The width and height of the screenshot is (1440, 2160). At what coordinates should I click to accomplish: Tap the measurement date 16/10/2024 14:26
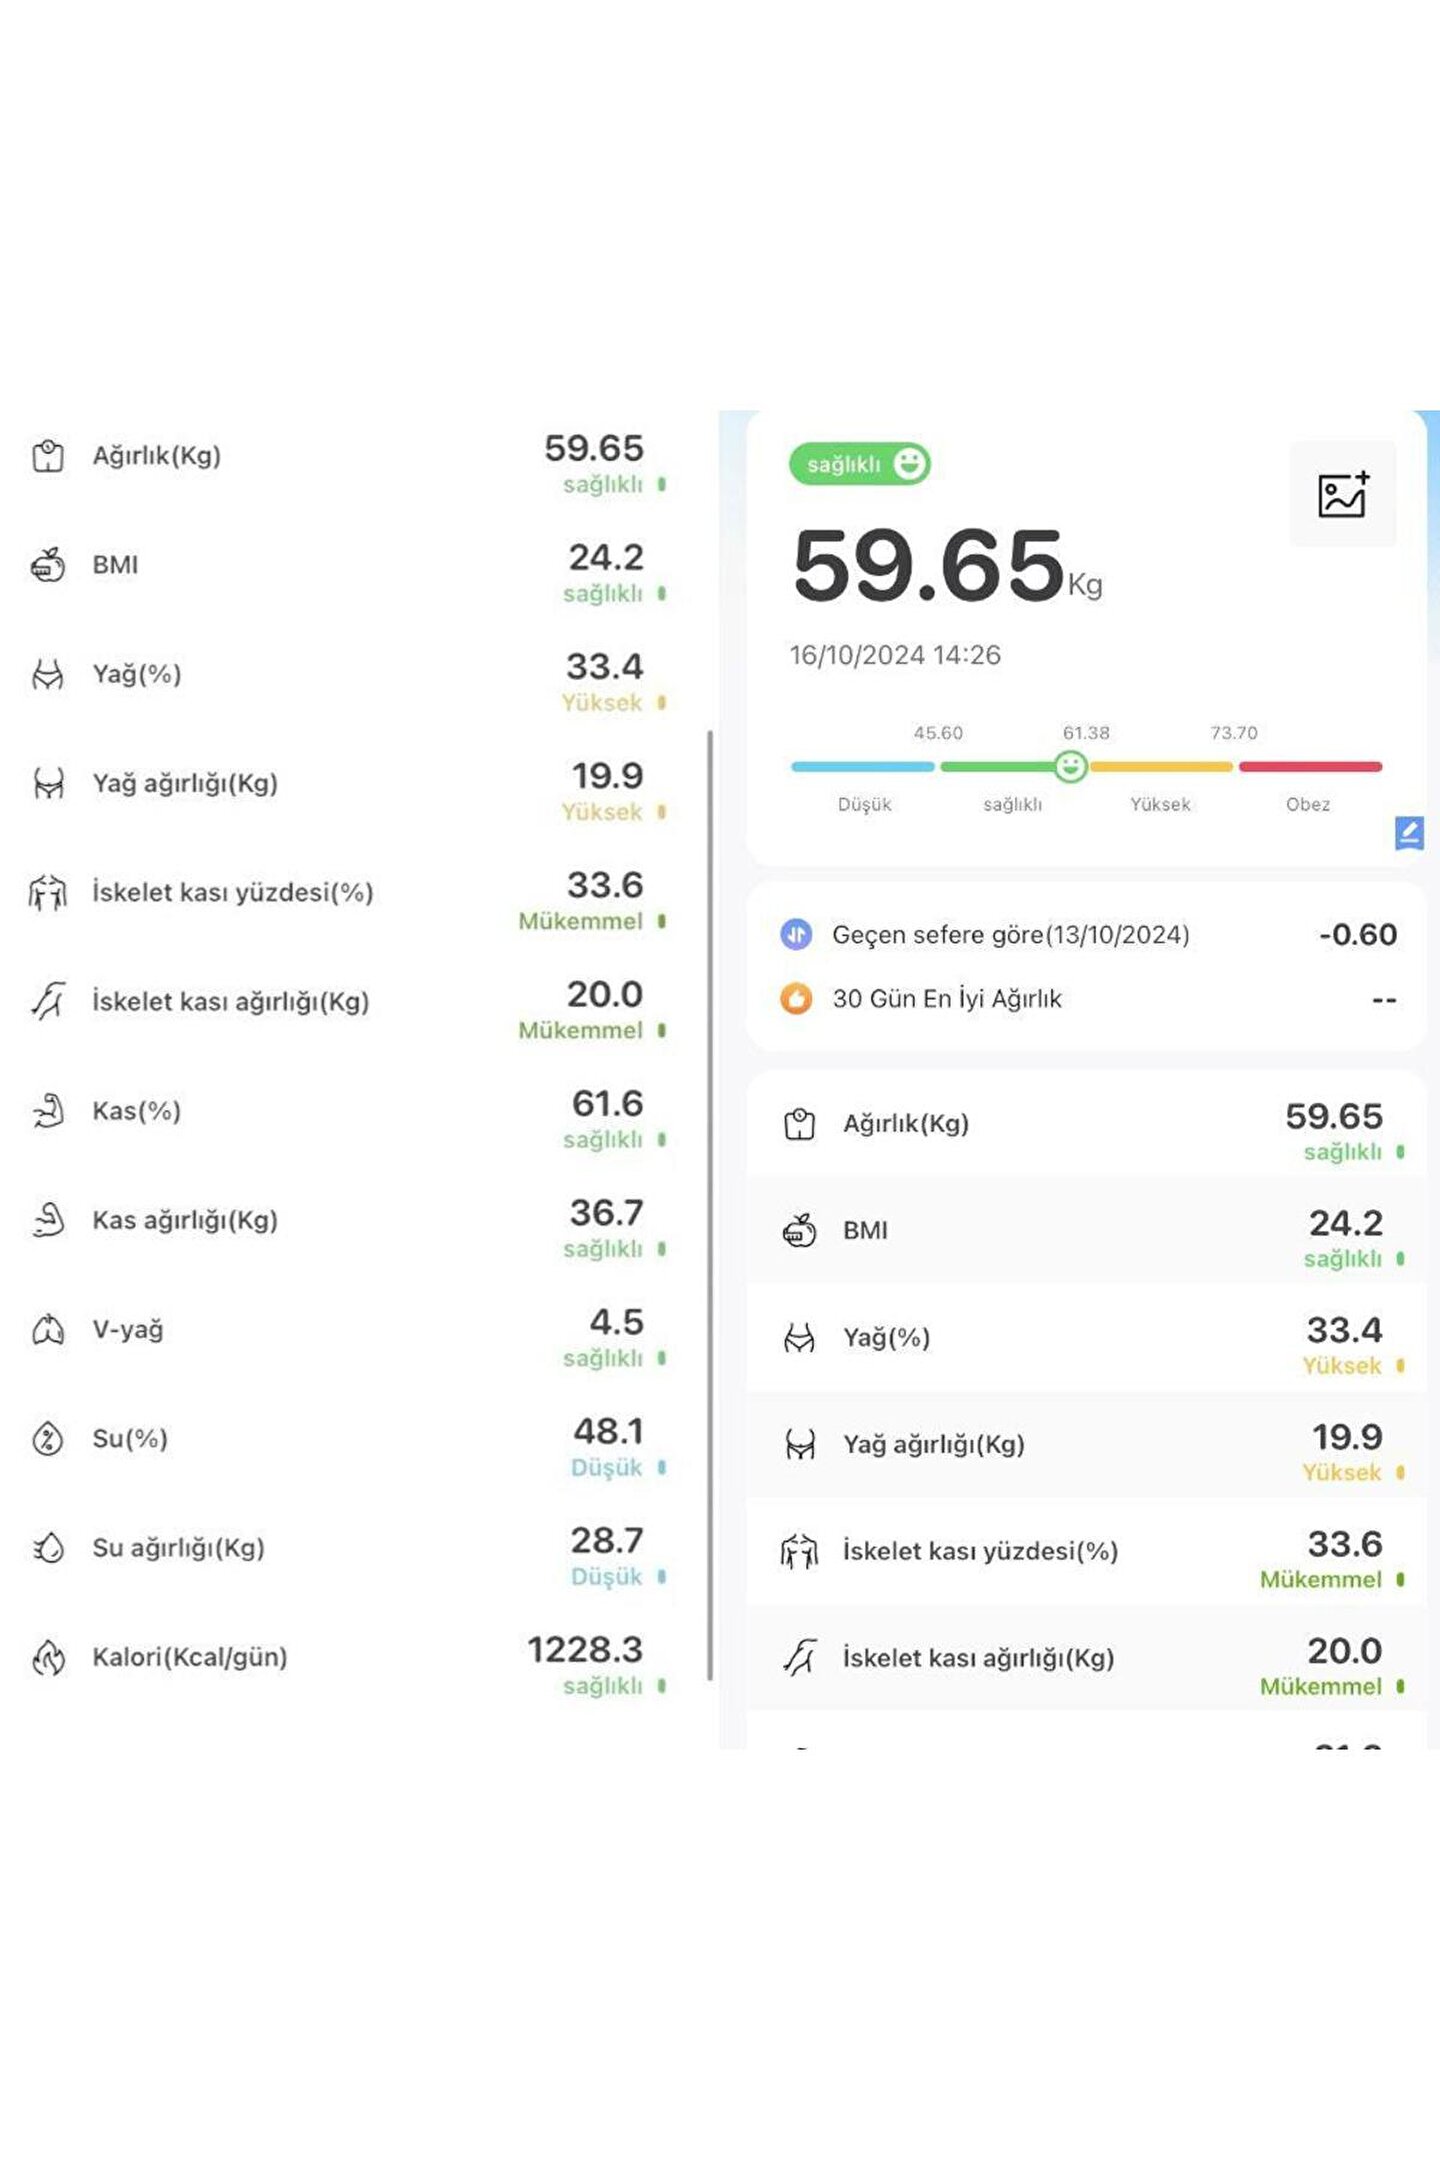coord(895,655)
